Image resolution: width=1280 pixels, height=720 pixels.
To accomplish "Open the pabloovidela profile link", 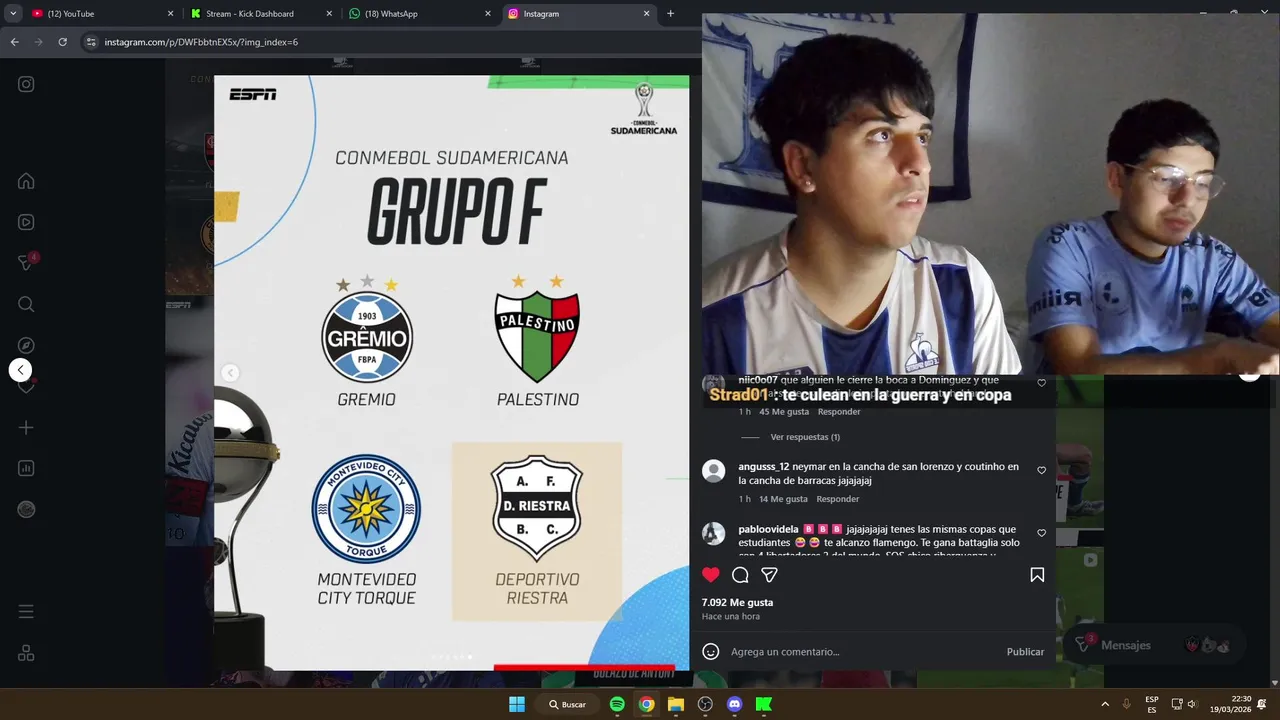I will tap(768, 529).
